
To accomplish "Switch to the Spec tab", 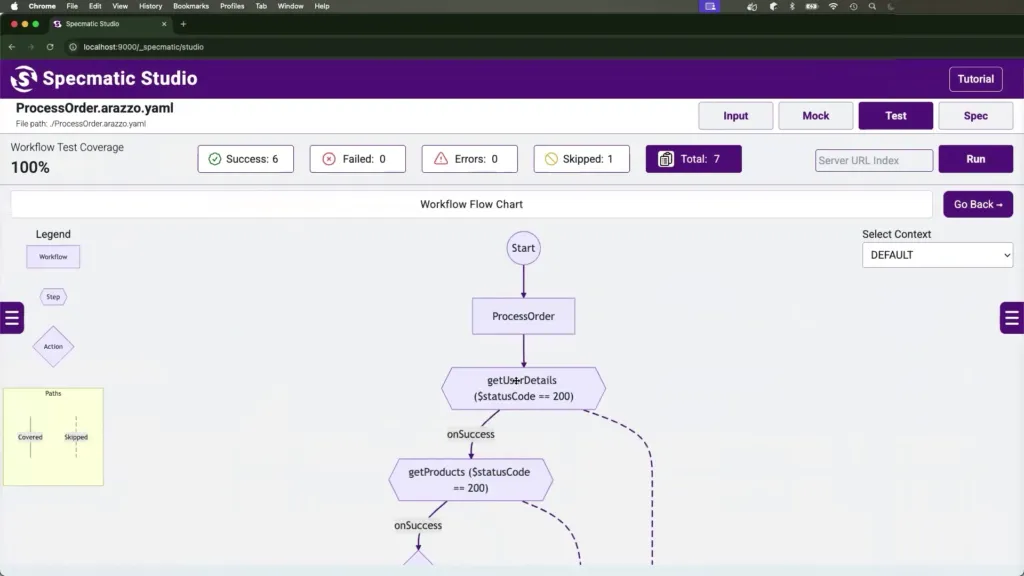I will pyautogui.click(x=975, y=116).
